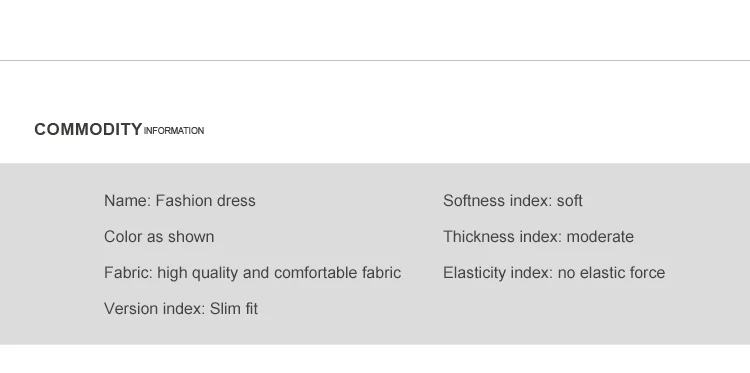Click the Fabric description line
This screenshot has height=373, width=750.
253,273
